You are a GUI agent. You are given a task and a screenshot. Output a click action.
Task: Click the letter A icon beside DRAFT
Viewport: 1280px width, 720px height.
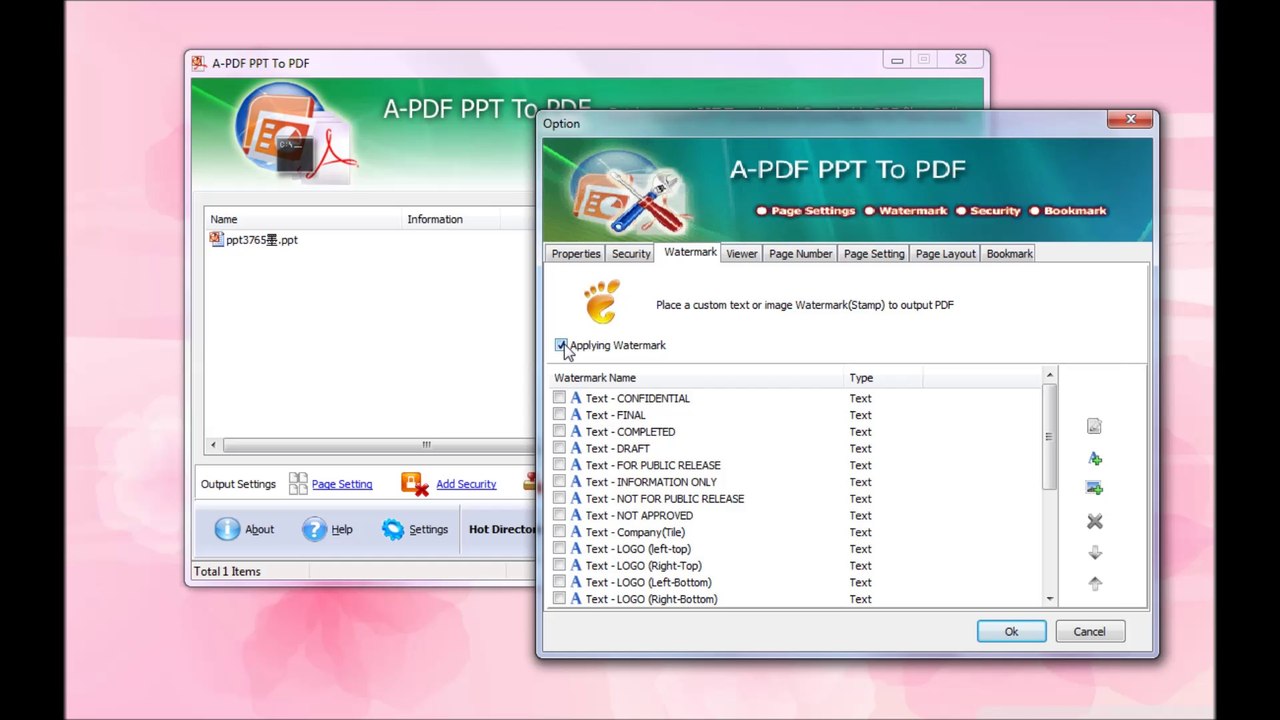[x=575, y=448]
